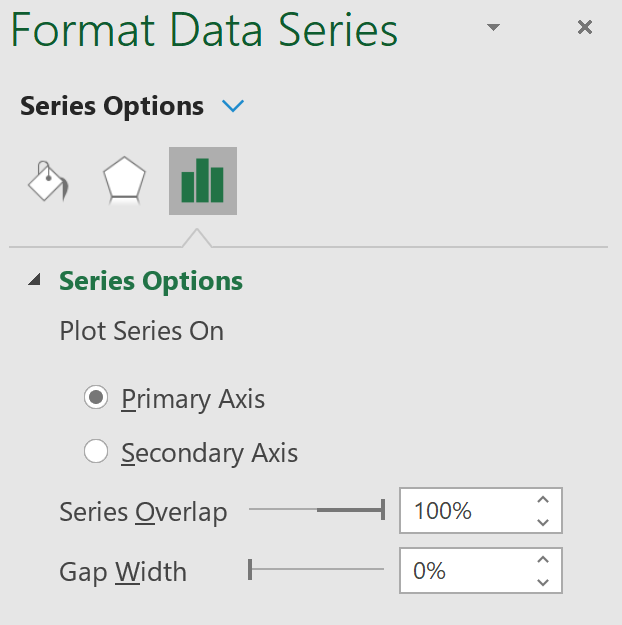Increase Gap Width with the up arrow
The image size is (622, 625).
(543, 560)
